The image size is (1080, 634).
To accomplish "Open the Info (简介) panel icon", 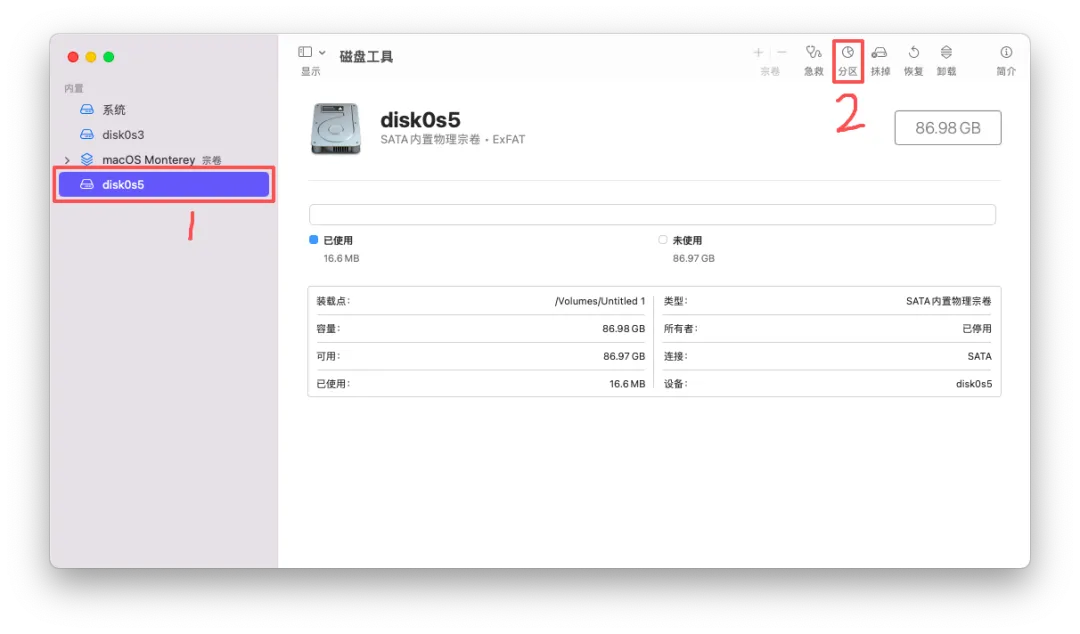I will 1006,52.
